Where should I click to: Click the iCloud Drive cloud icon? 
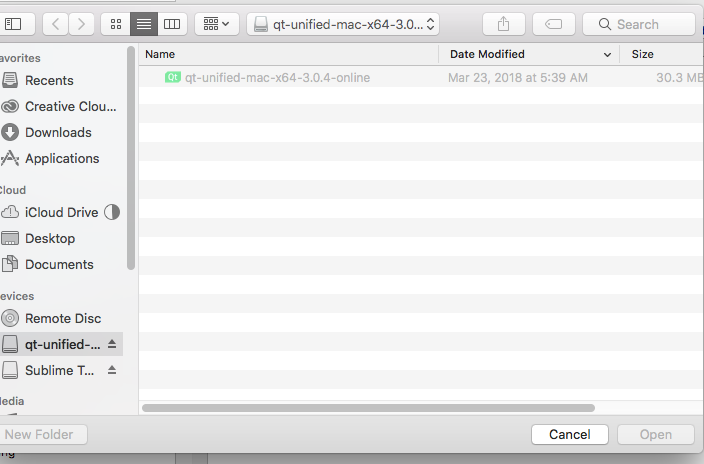(10, 212)
